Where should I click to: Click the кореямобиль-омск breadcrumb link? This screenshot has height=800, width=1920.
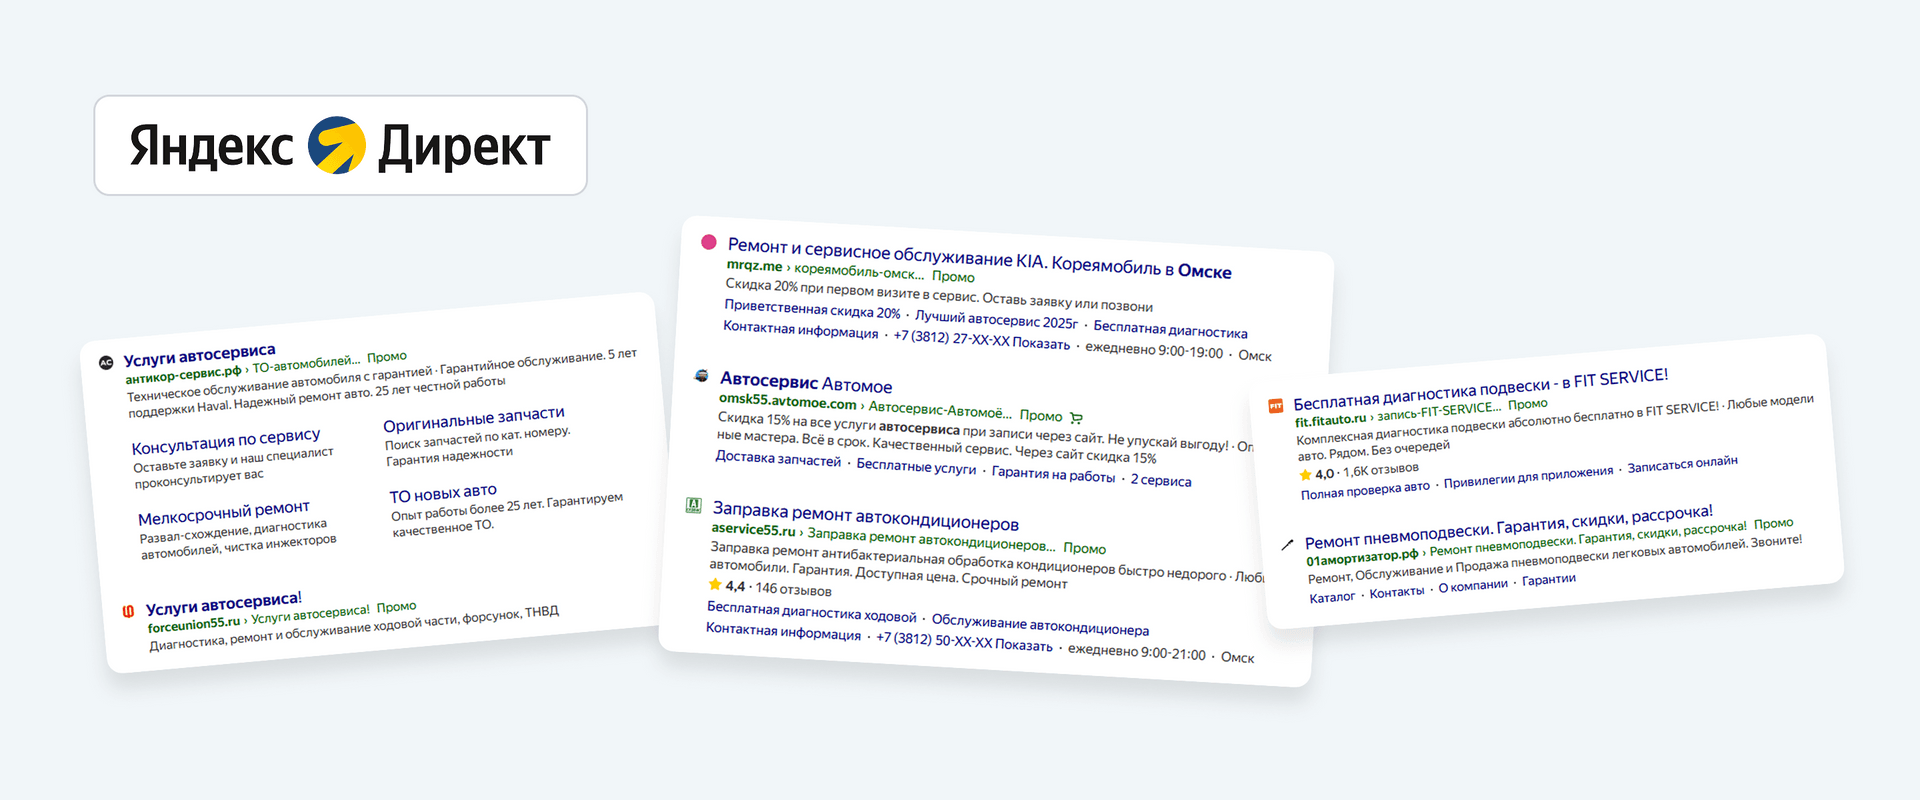(x=860, y=272)
